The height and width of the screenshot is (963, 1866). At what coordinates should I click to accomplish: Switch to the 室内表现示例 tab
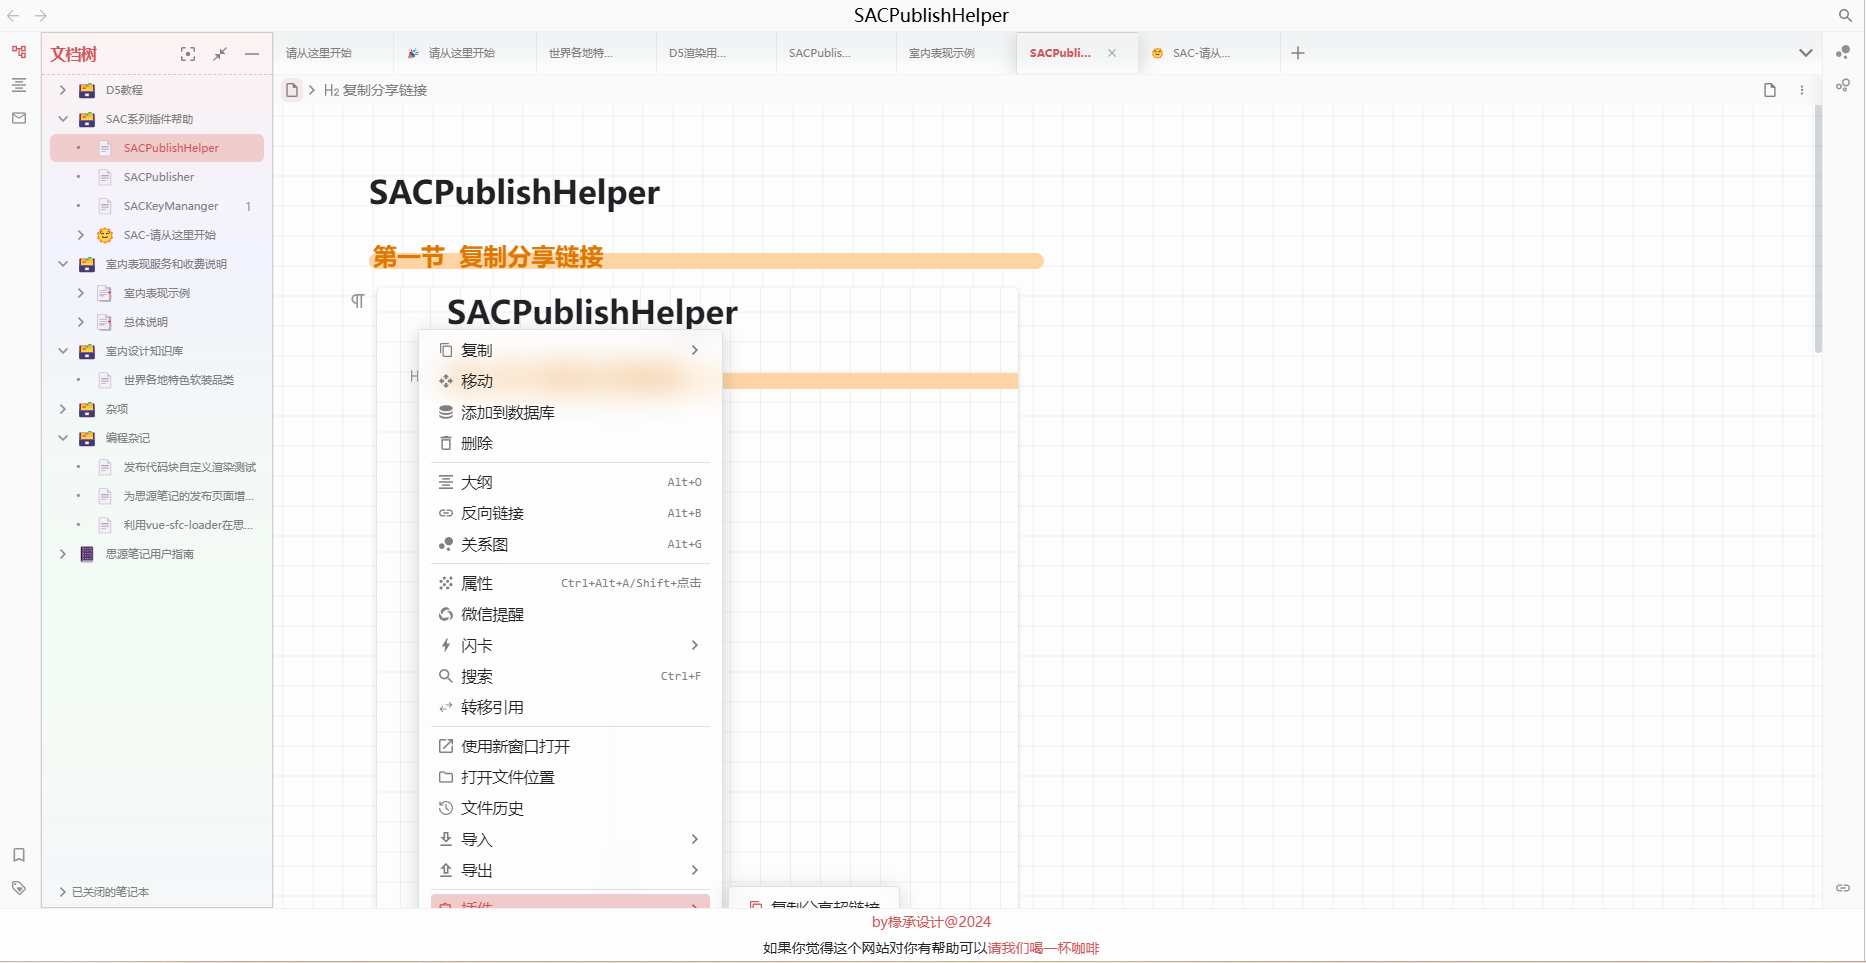coord(956,53)
